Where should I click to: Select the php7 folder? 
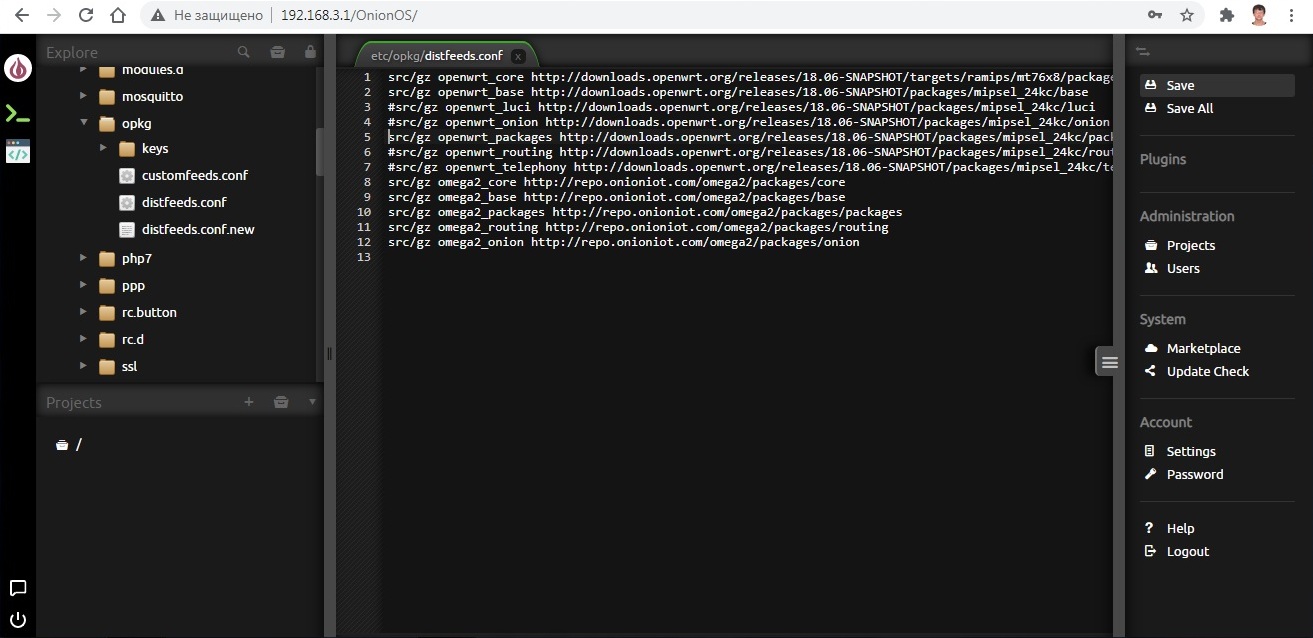pyautogui.click(x=136, y=258)
